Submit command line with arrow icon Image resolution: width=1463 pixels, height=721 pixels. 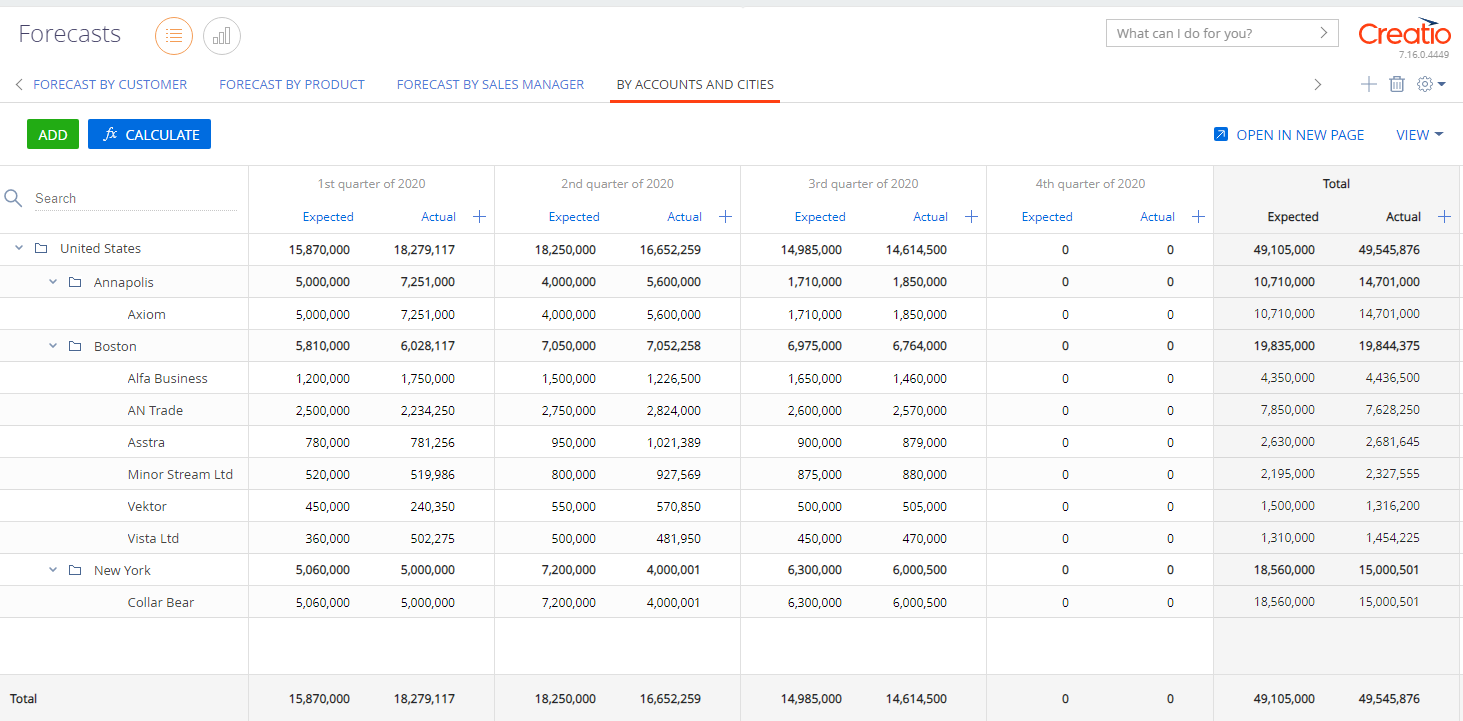(1325, 33)
